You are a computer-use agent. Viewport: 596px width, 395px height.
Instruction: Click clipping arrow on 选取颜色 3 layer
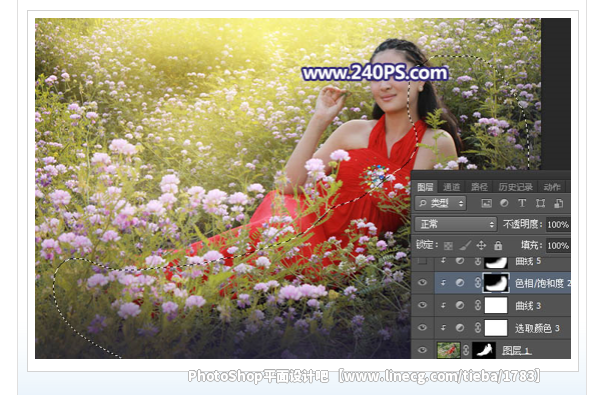443,327
